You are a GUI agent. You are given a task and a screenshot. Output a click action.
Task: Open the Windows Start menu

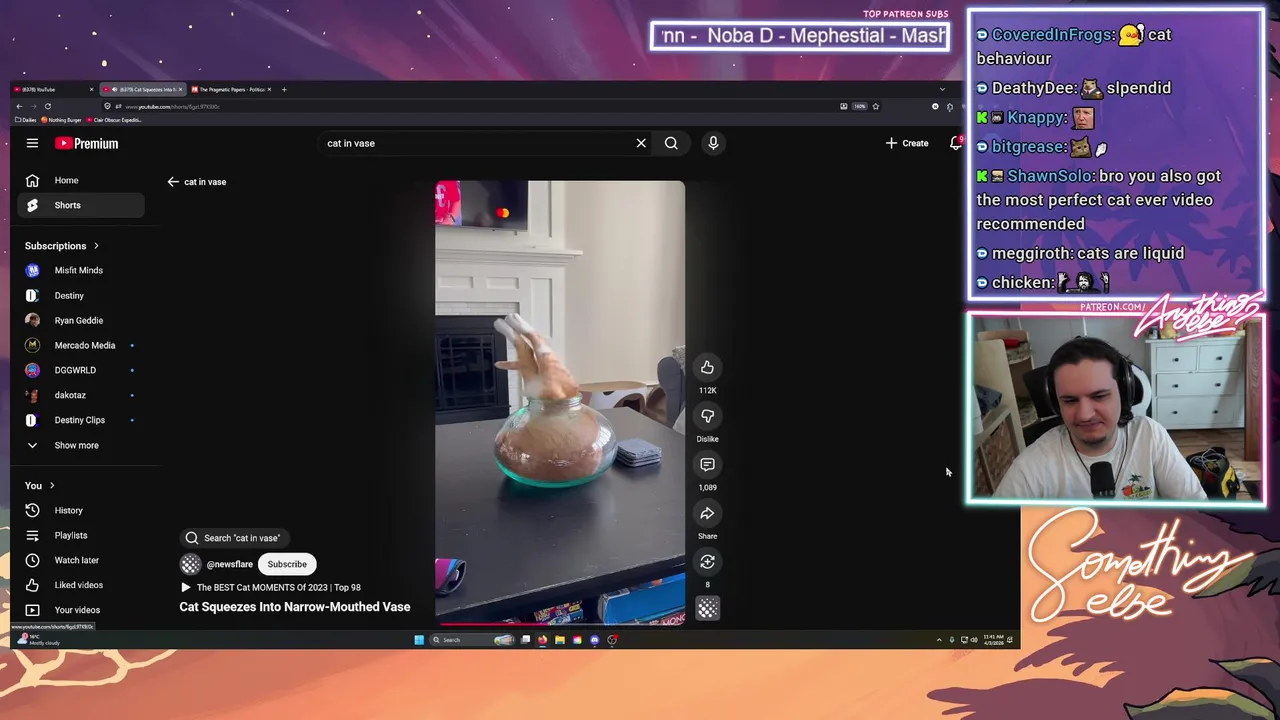(x=419, y=640)
